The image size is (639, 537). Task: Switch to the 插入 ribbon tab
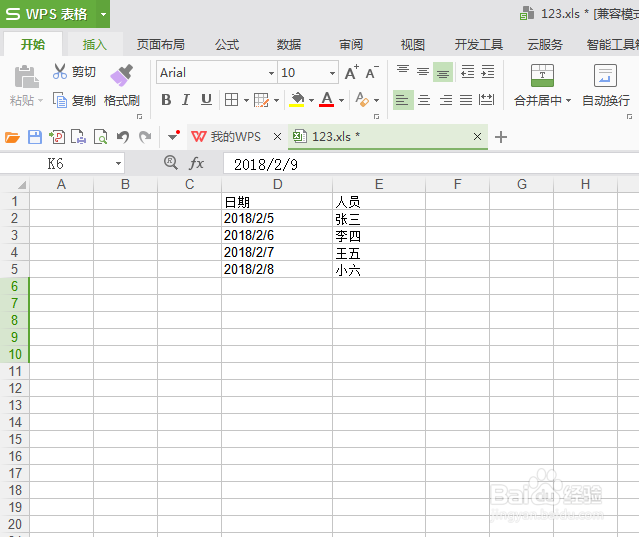[x=95, y=44]
